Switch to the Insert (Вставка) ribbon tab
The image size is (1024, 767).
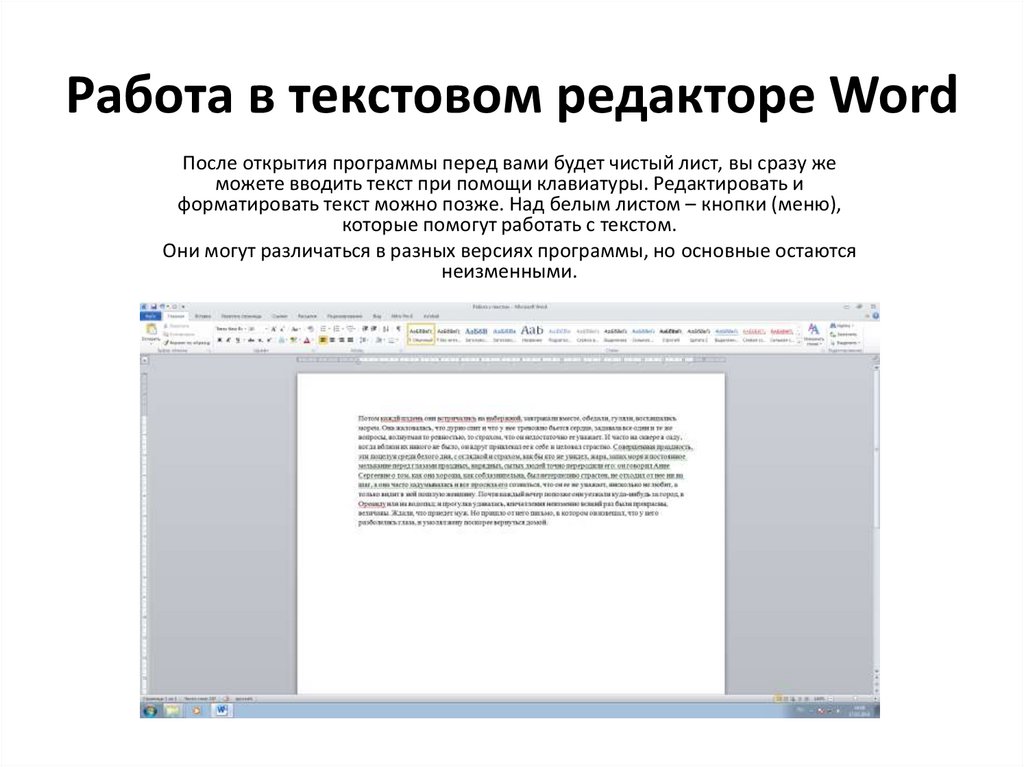click(x=203, y=316)
